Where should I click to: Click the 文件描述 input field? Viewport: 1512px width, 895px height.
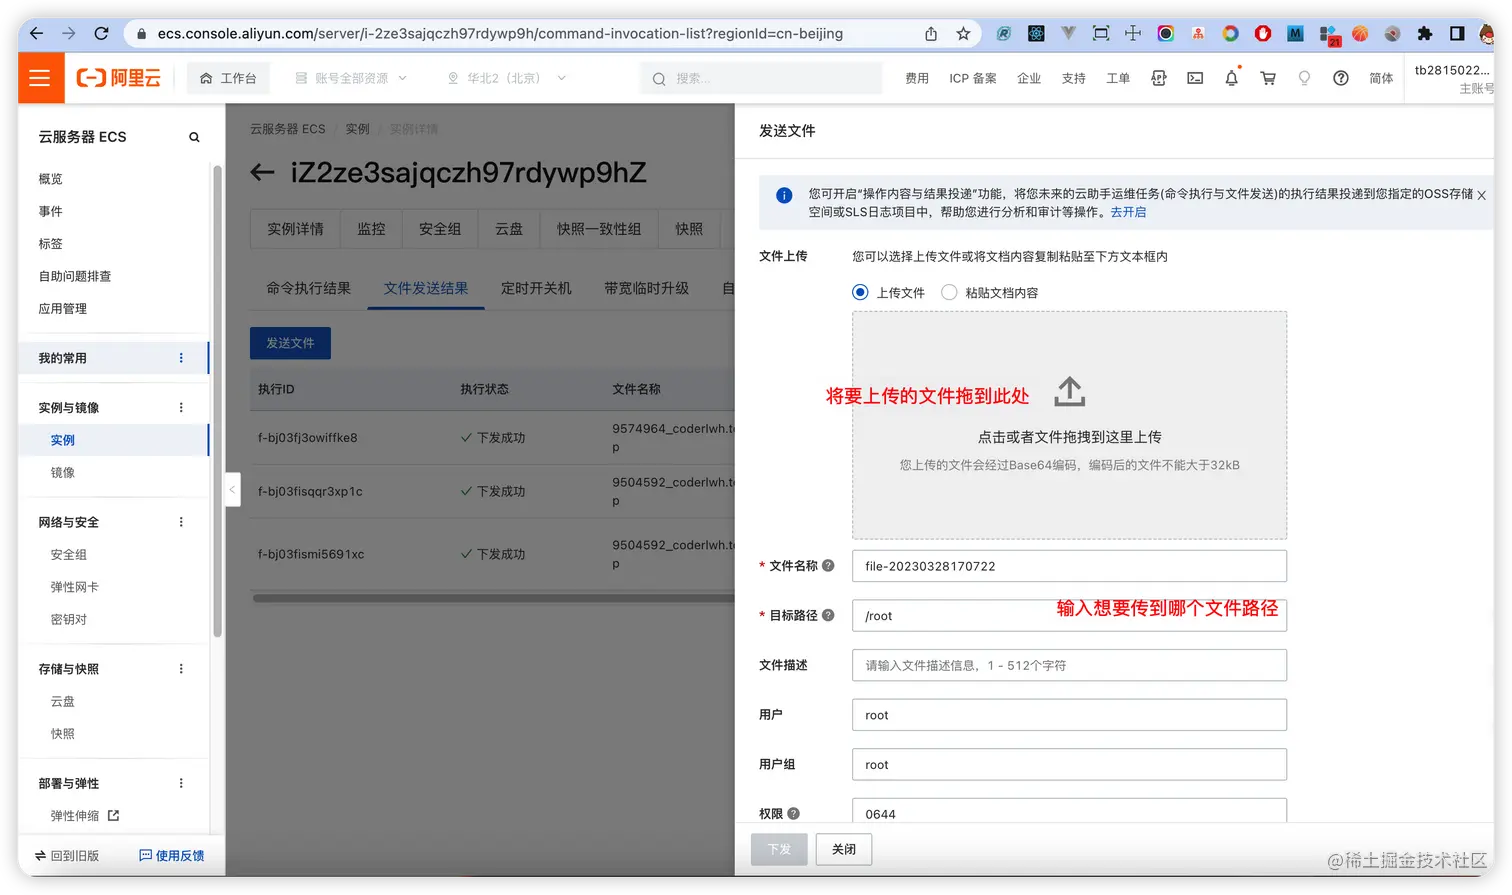point(1069,665)
